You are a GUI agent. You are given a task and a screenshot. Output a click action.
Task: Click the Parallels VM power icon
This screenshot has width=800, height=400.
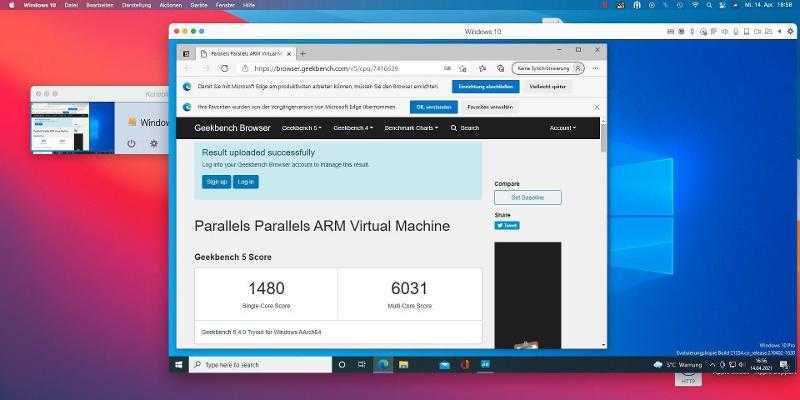click(131, 144)
